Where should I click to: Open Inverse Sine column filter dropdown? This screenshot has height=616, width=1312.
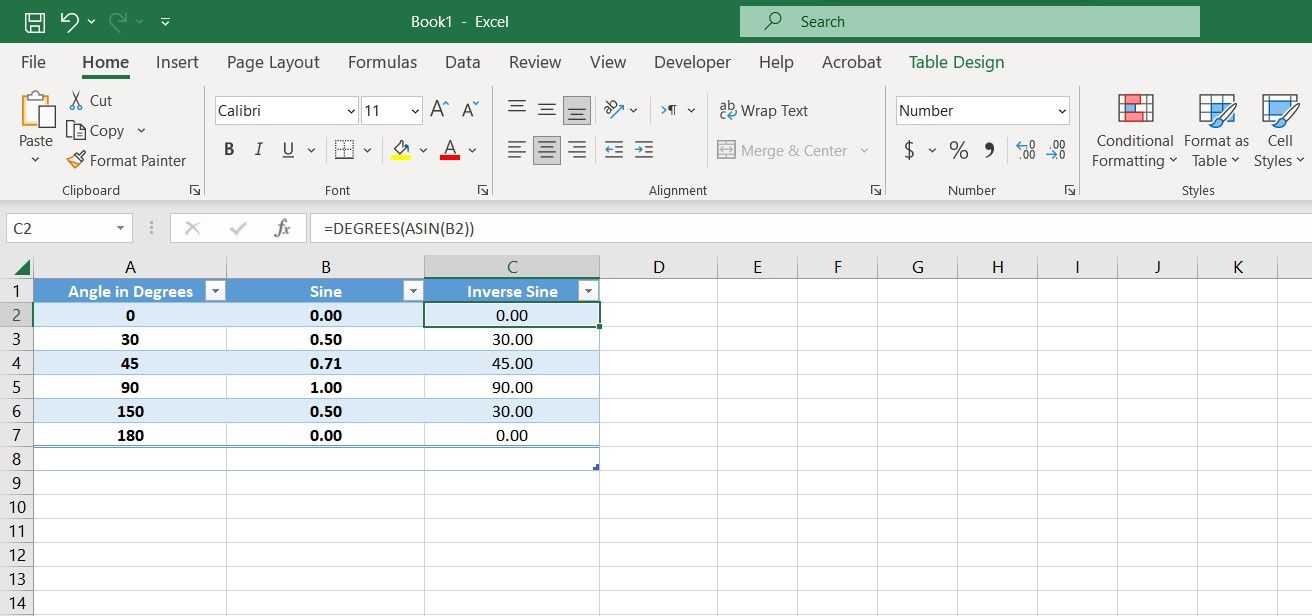click(588, 291)
